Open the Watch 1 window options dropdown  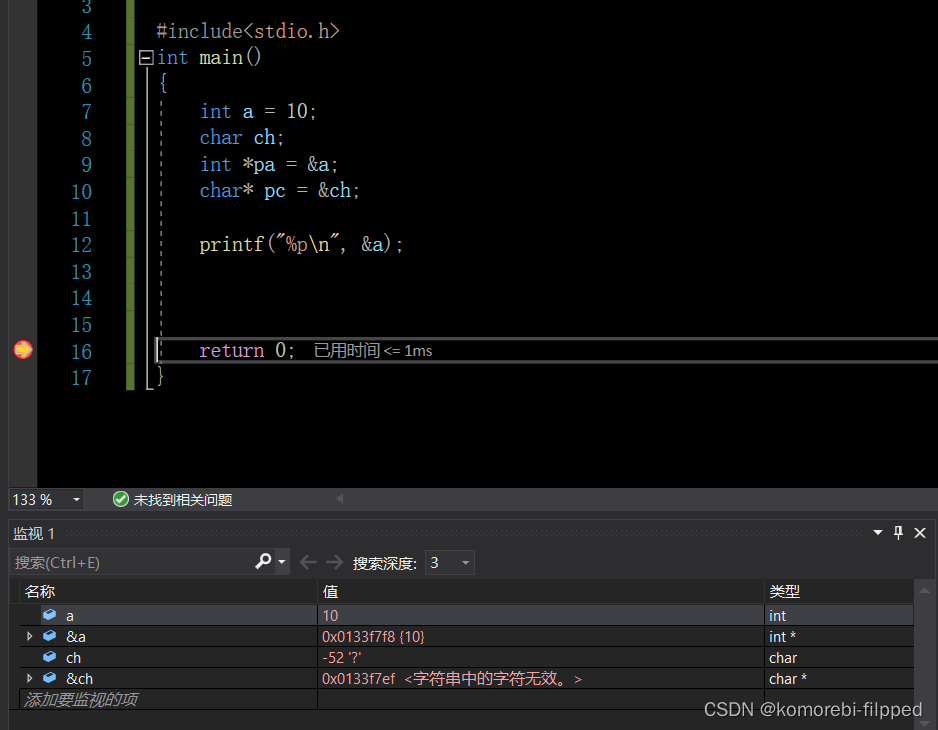pyautogui.click(x=878, y=532)
